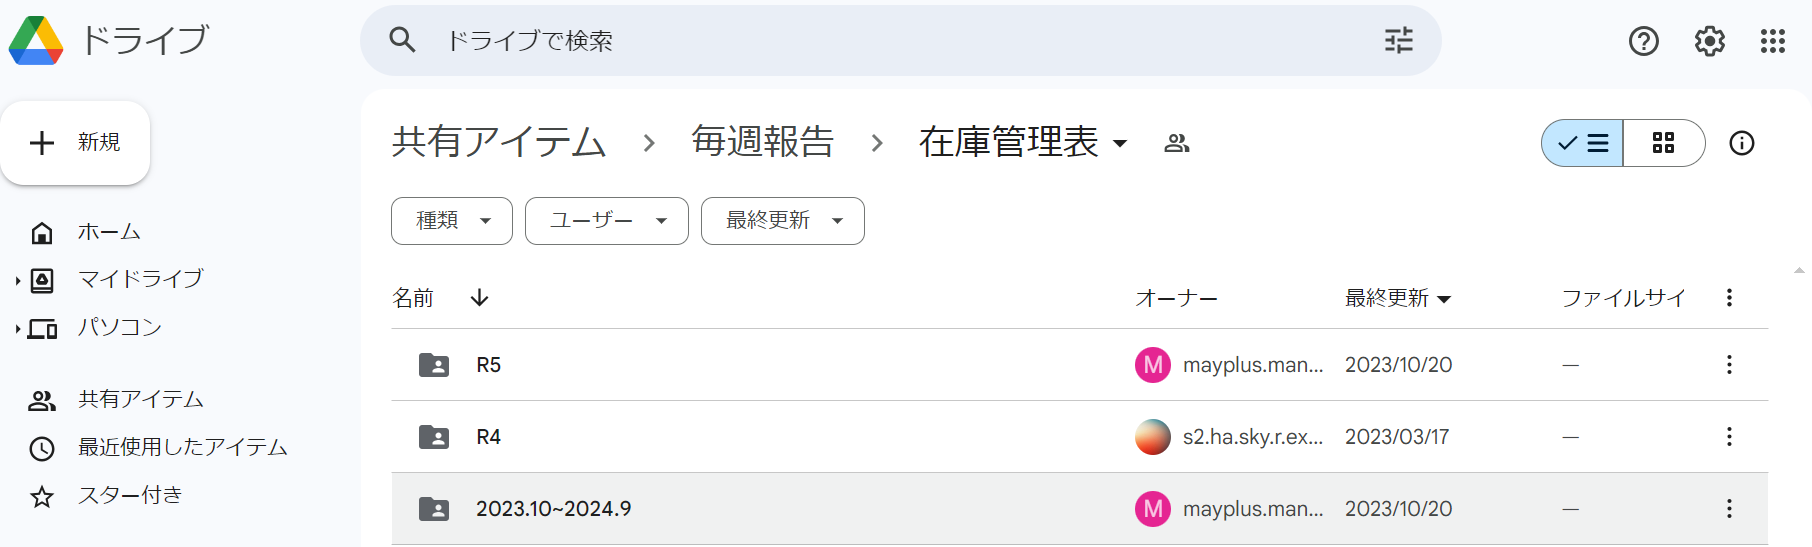Open the help and support icon
This screenshot has width=1812, height=547.
pos(1643,41)
